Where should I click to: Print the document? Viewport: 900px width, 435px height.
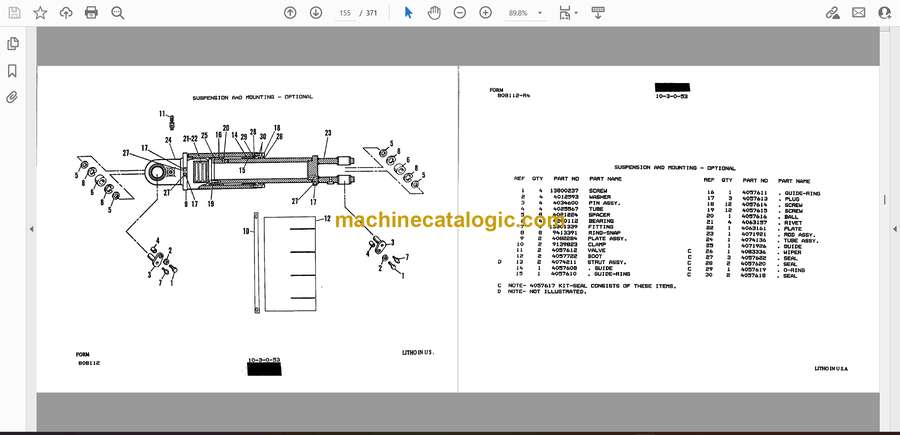click(91, 13)
